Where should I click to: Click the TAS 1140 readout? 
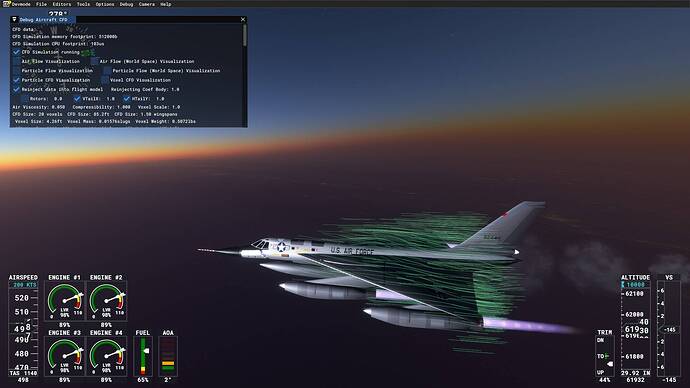[x=23, y=373]
